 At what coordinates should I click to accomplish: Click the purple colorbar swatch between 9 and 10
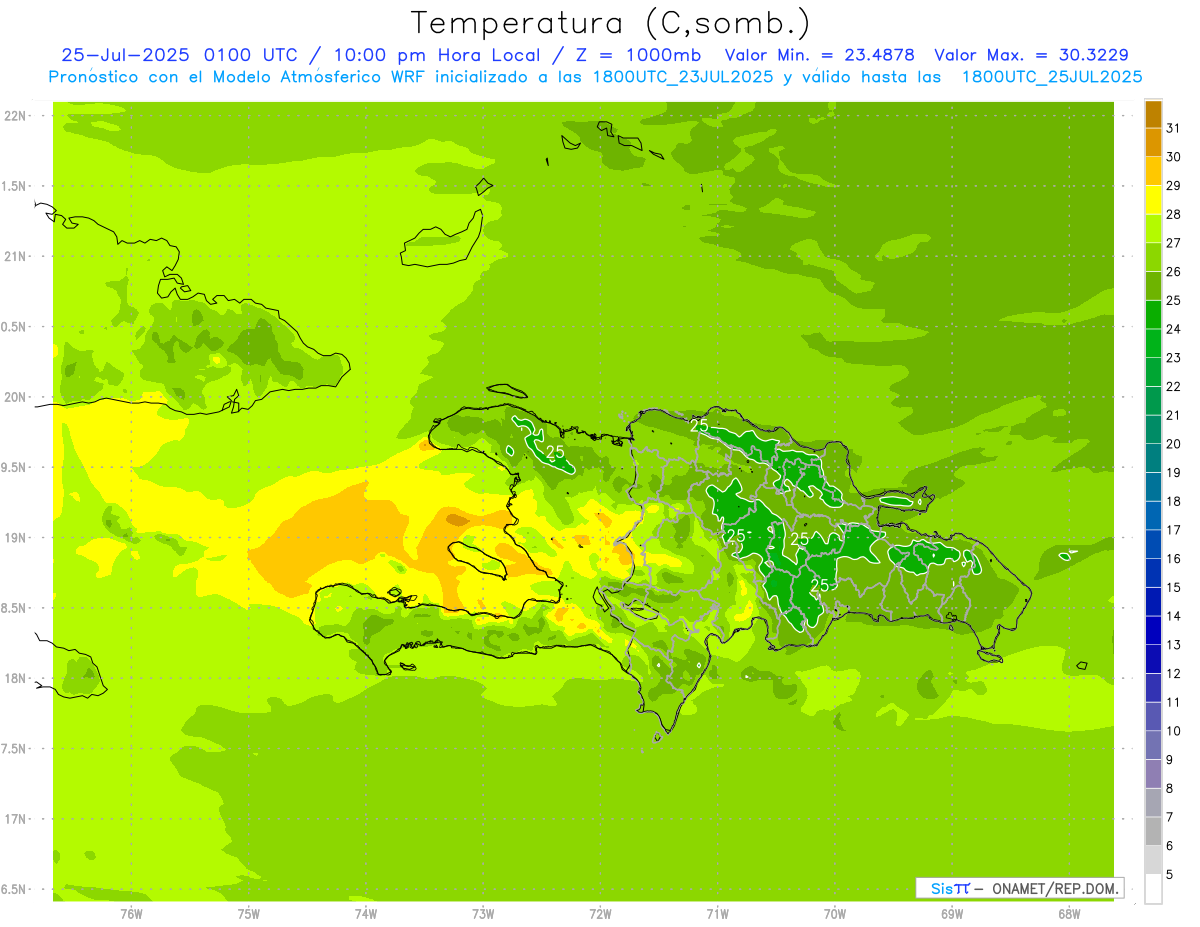point(1153,745)
